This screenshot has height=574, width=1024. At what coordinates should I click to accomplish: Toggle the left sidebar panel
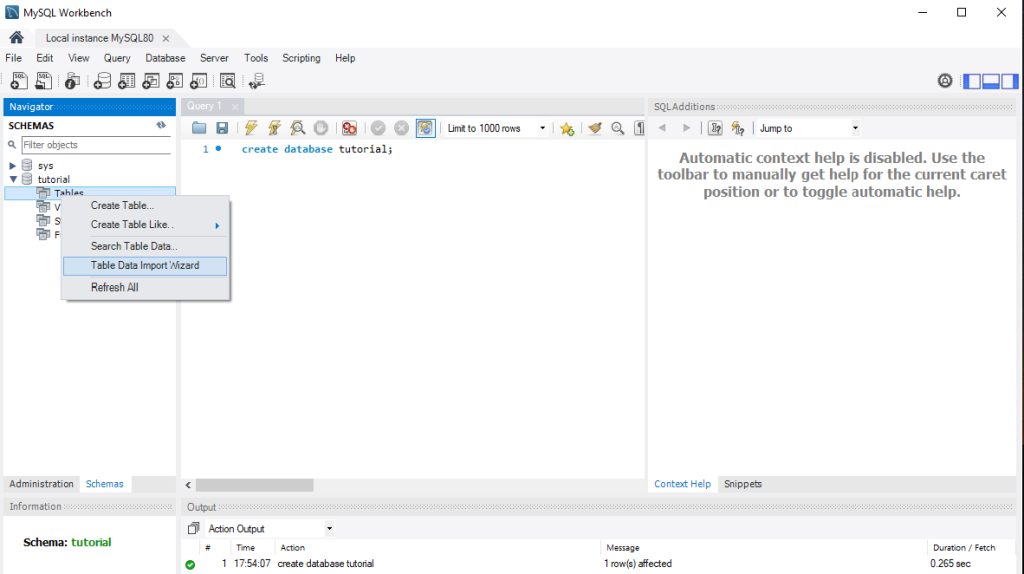(x=972, y=81)
